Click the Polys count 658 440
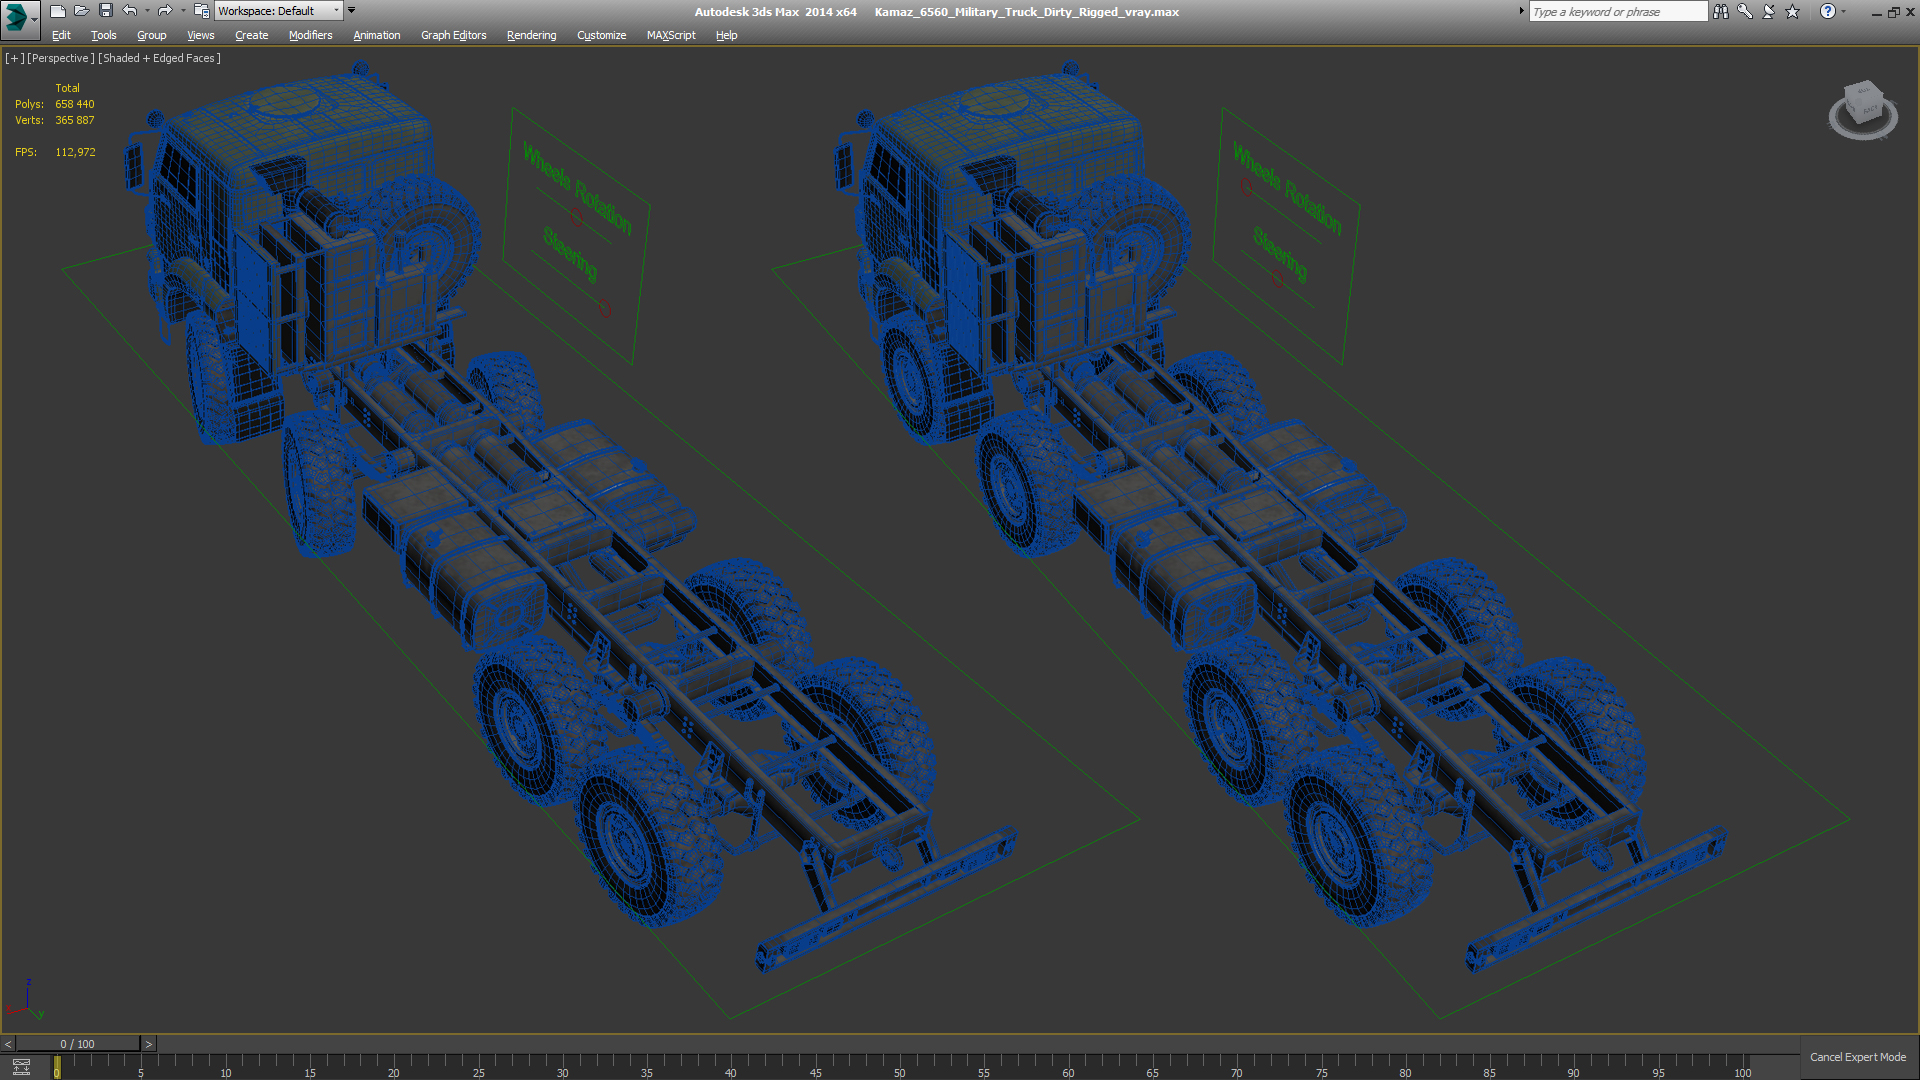This screenshot has height=1080, width=1920. [75, 104]
